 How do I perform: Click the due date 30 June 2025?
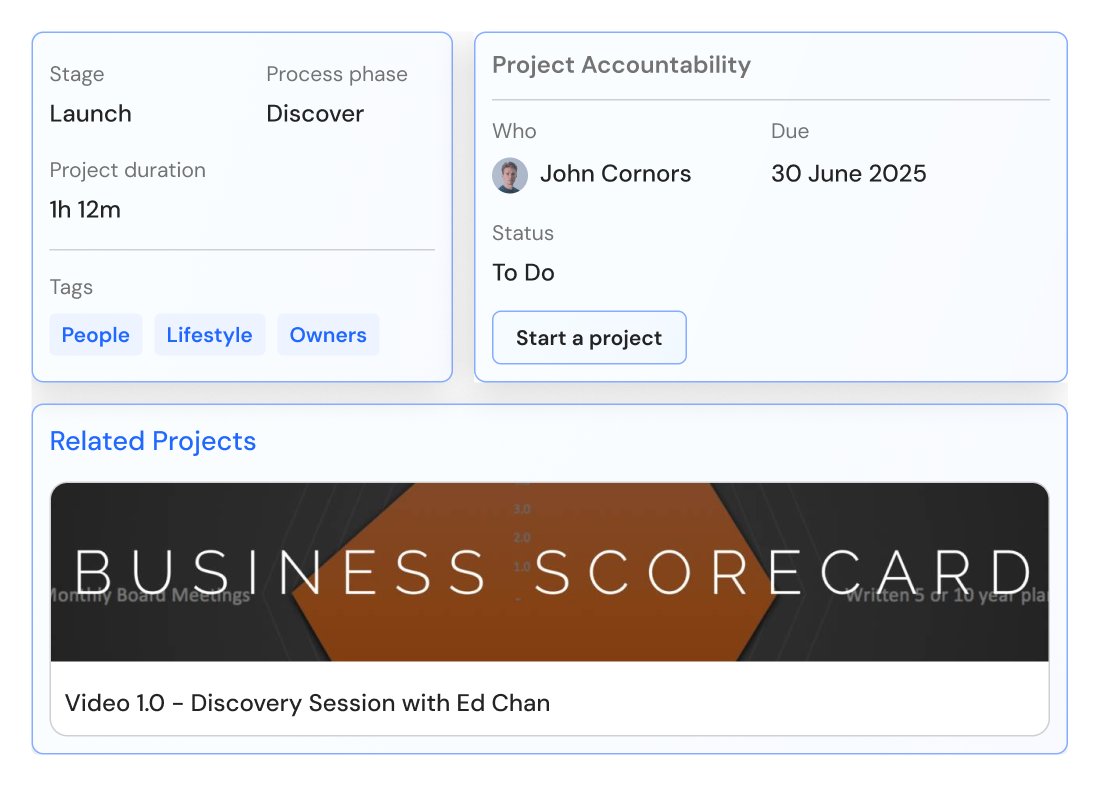(849, 173)
